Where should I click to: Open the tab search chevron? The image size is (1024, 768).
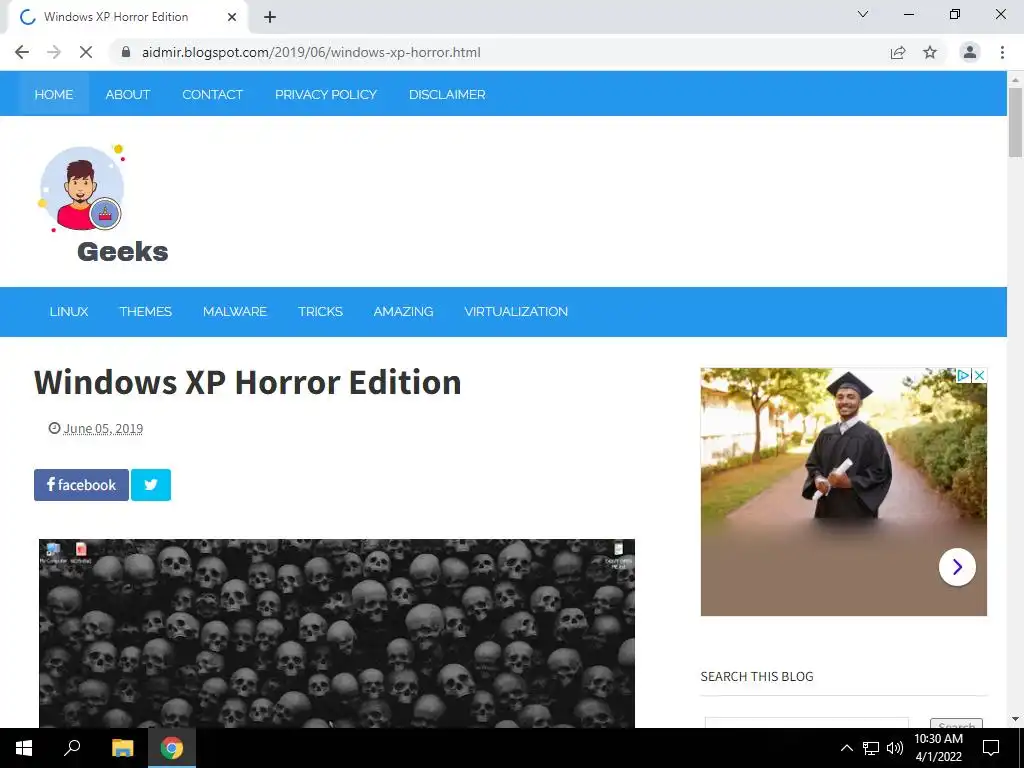(863, 14)
